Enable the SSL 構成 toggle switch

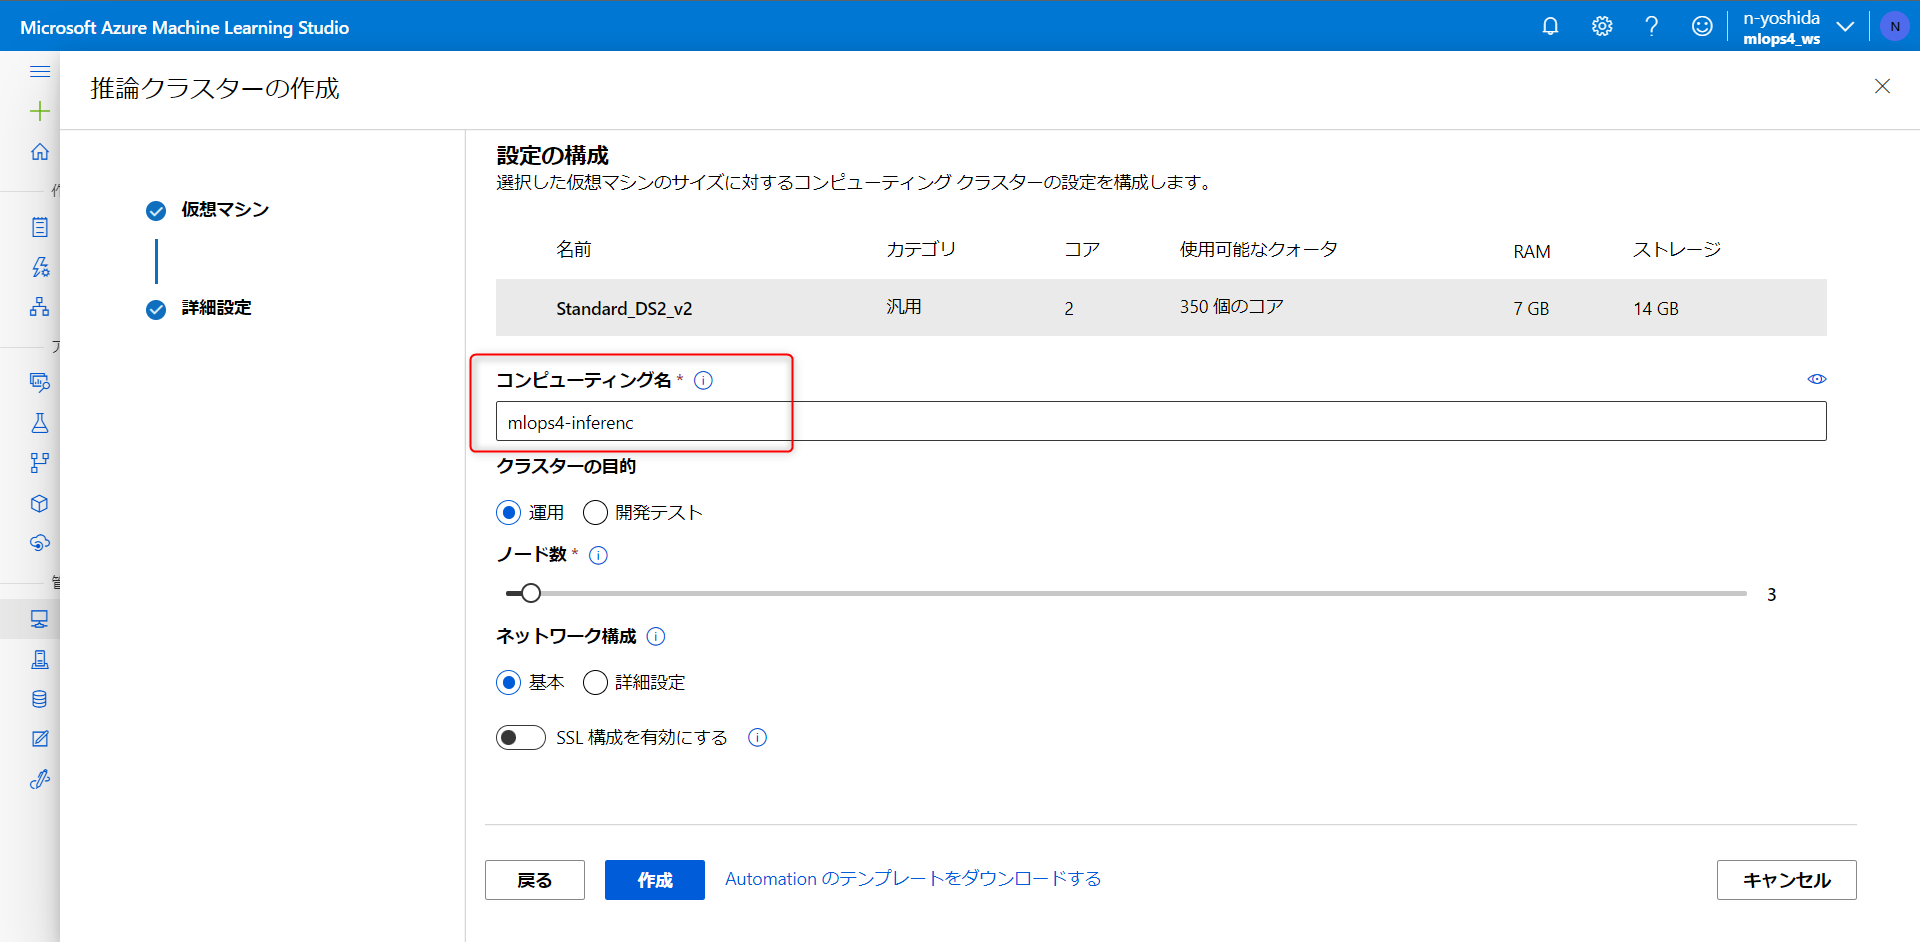click(521, 737)
